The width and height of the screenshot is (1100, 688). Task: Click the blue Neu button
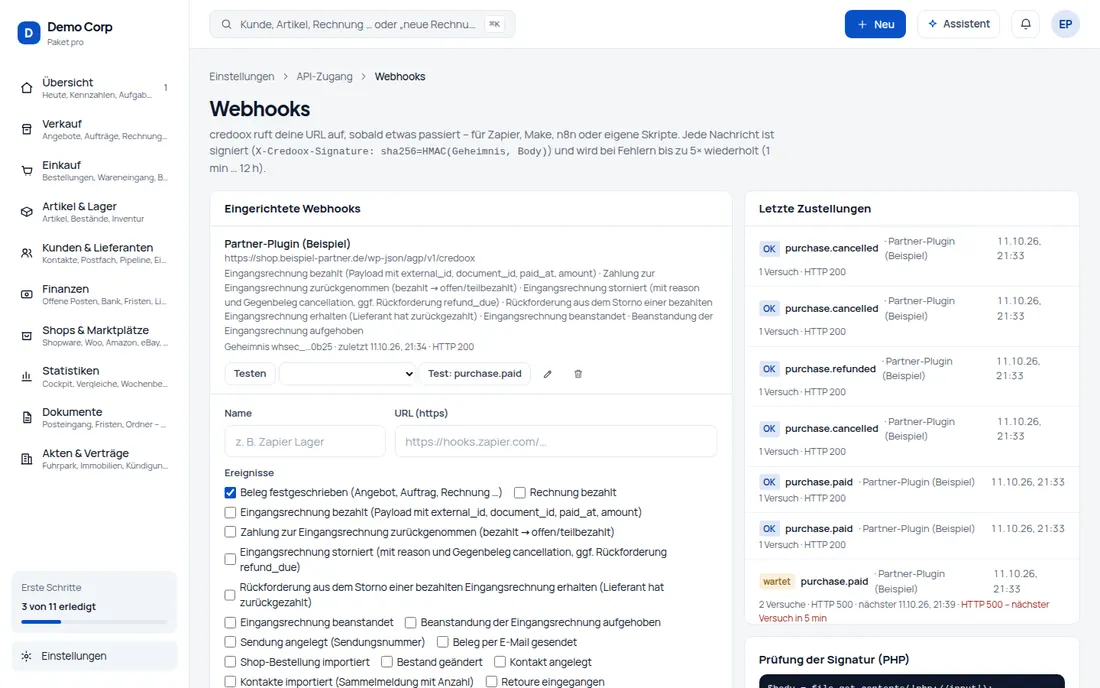(875, 24)
